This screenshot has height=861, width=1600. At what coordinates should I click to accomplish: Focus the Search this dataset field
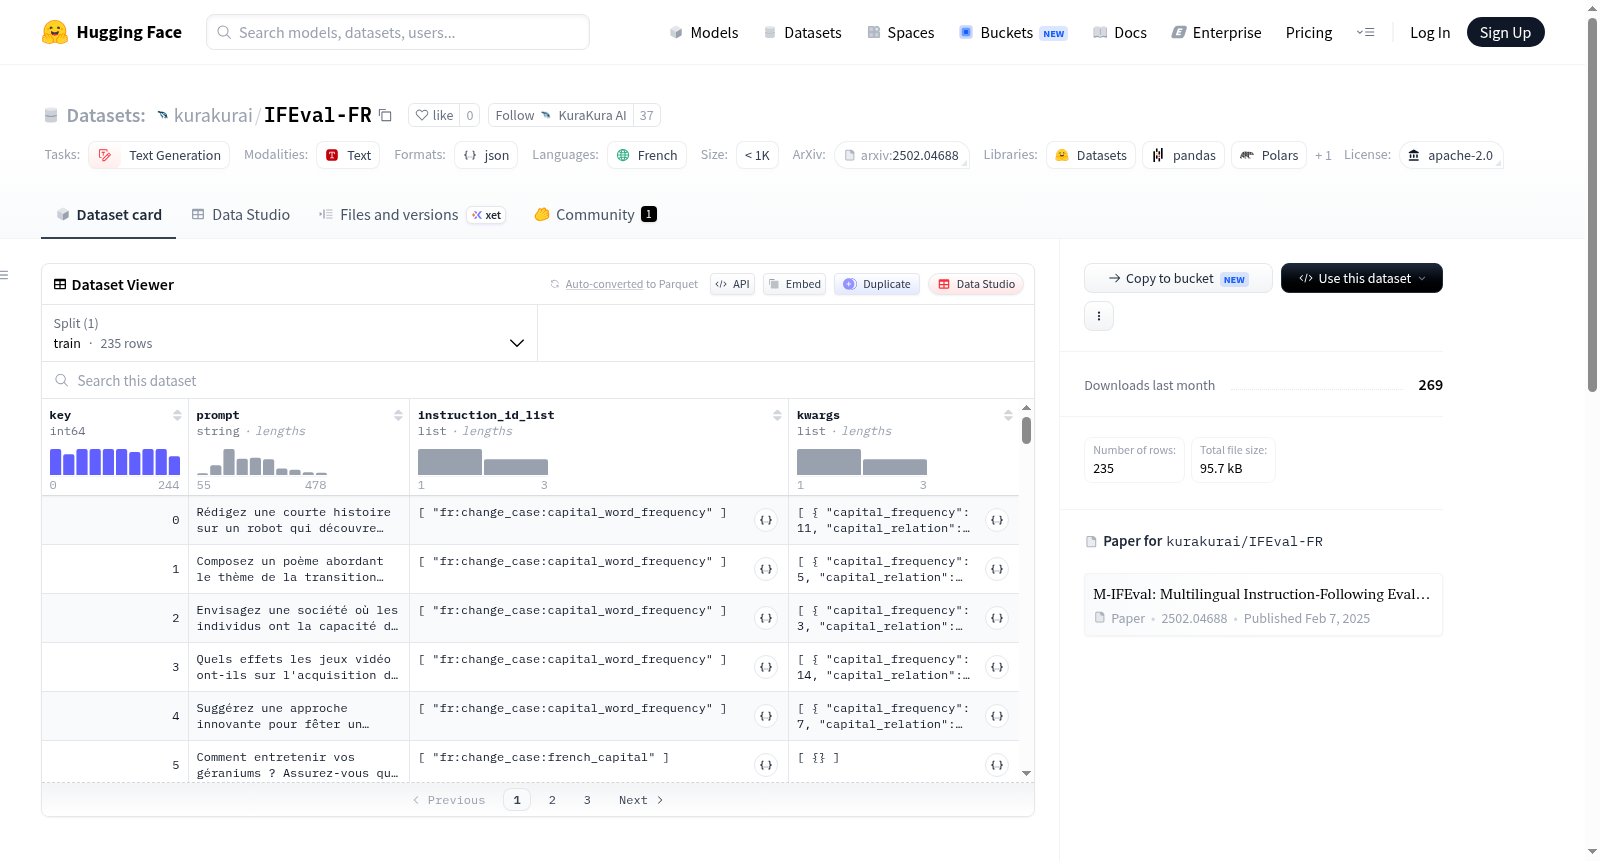(538, 380)
